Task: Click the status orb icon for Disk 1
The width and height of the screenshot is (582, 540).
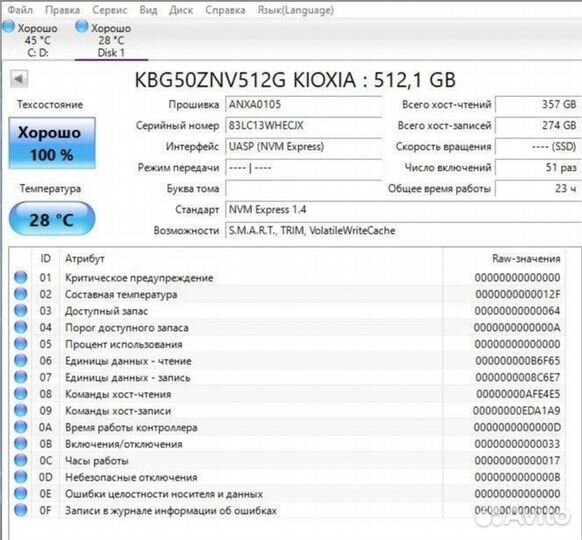Action: tap(82, 27)
